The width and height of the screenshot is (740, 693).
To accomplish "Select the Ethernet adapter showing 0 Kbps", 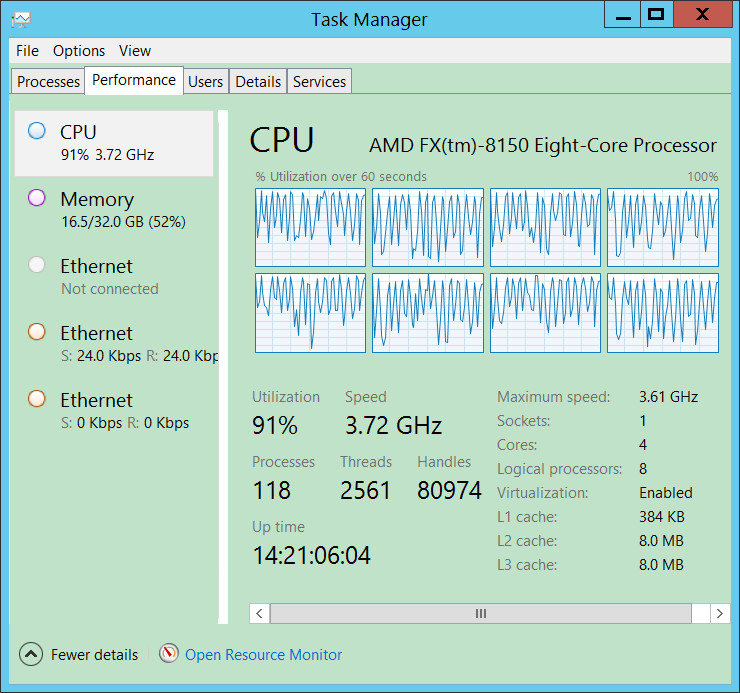I will [x=115, y=409].
